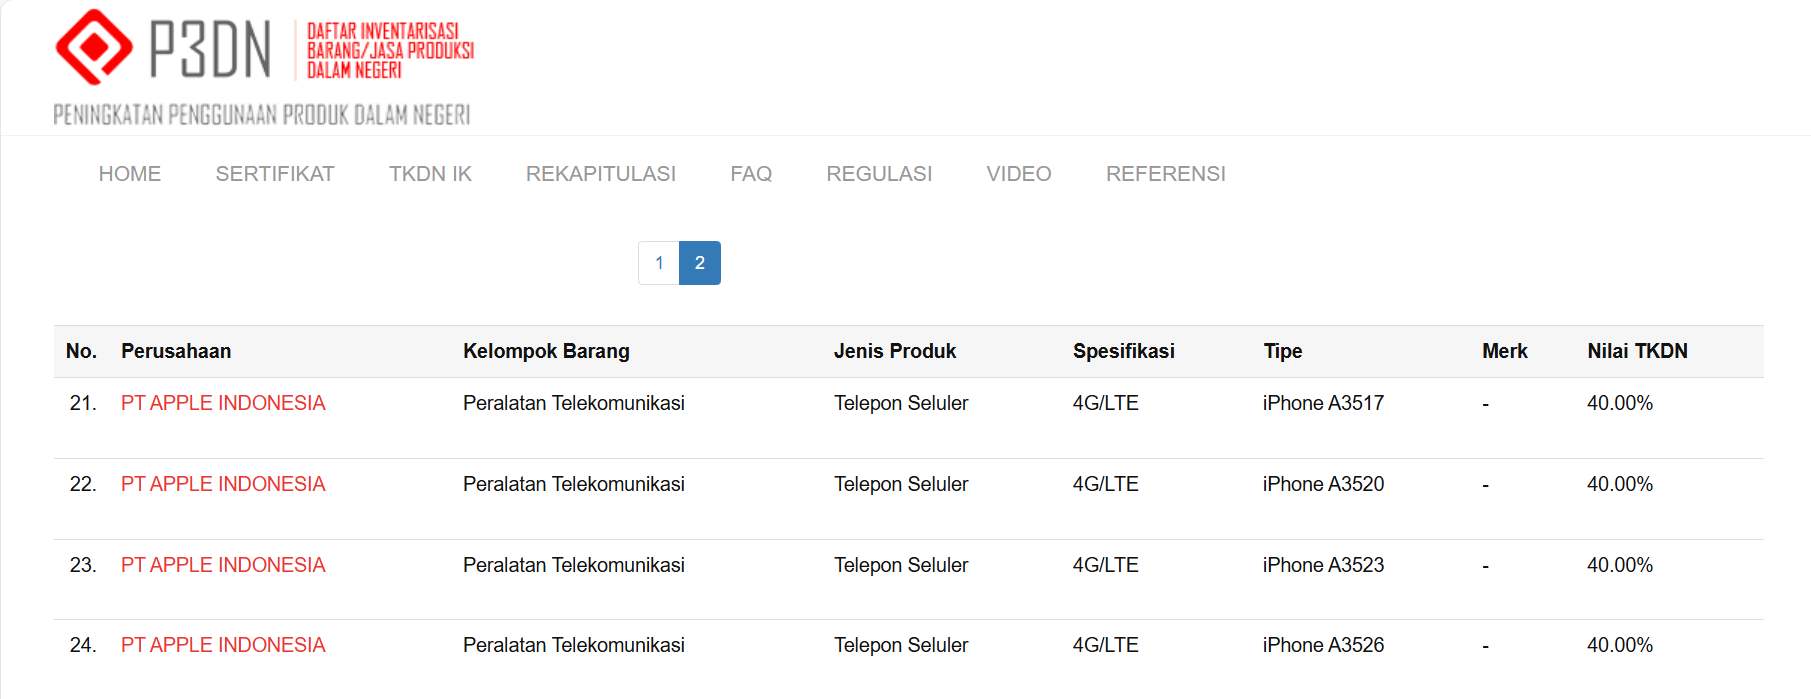The height and width of the screenshot is (699, 1811).
Task: Click Telepon Seluler in row 21
Action: [x=901, y=403]
